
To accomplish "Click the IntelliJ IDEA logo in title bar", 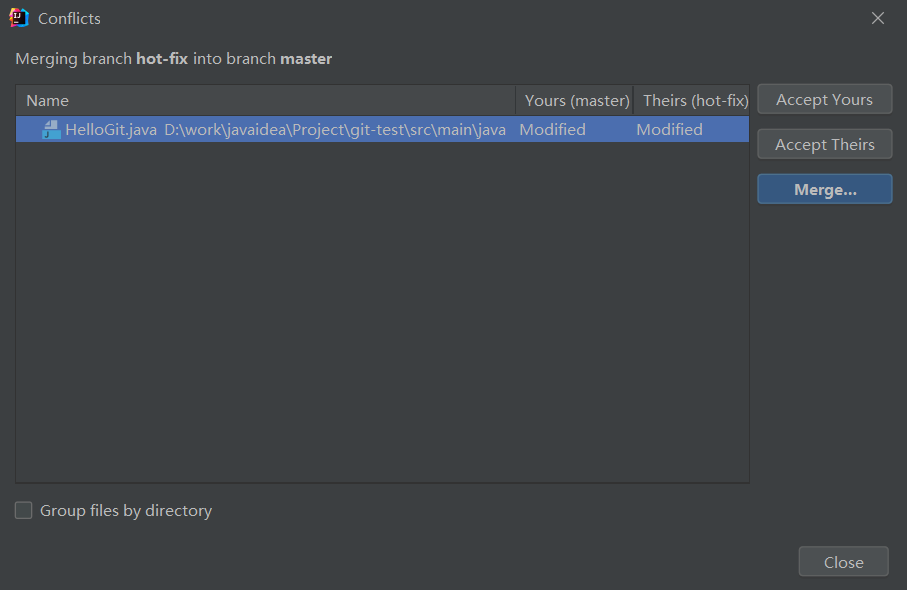I will pos(19,18).
